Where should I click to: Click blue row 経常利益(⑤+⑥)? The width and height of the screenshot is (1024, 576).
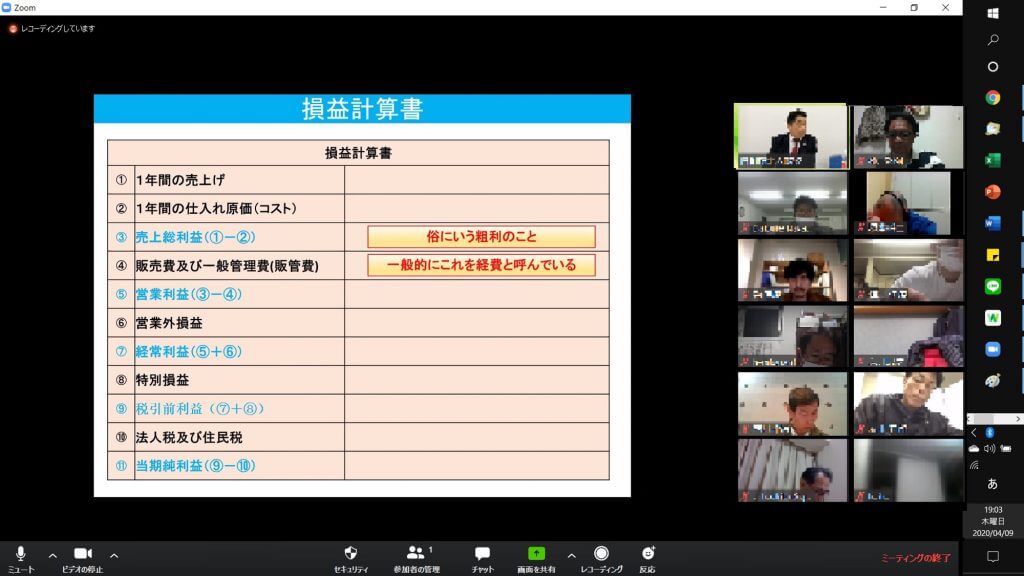[x=189, y=351]
